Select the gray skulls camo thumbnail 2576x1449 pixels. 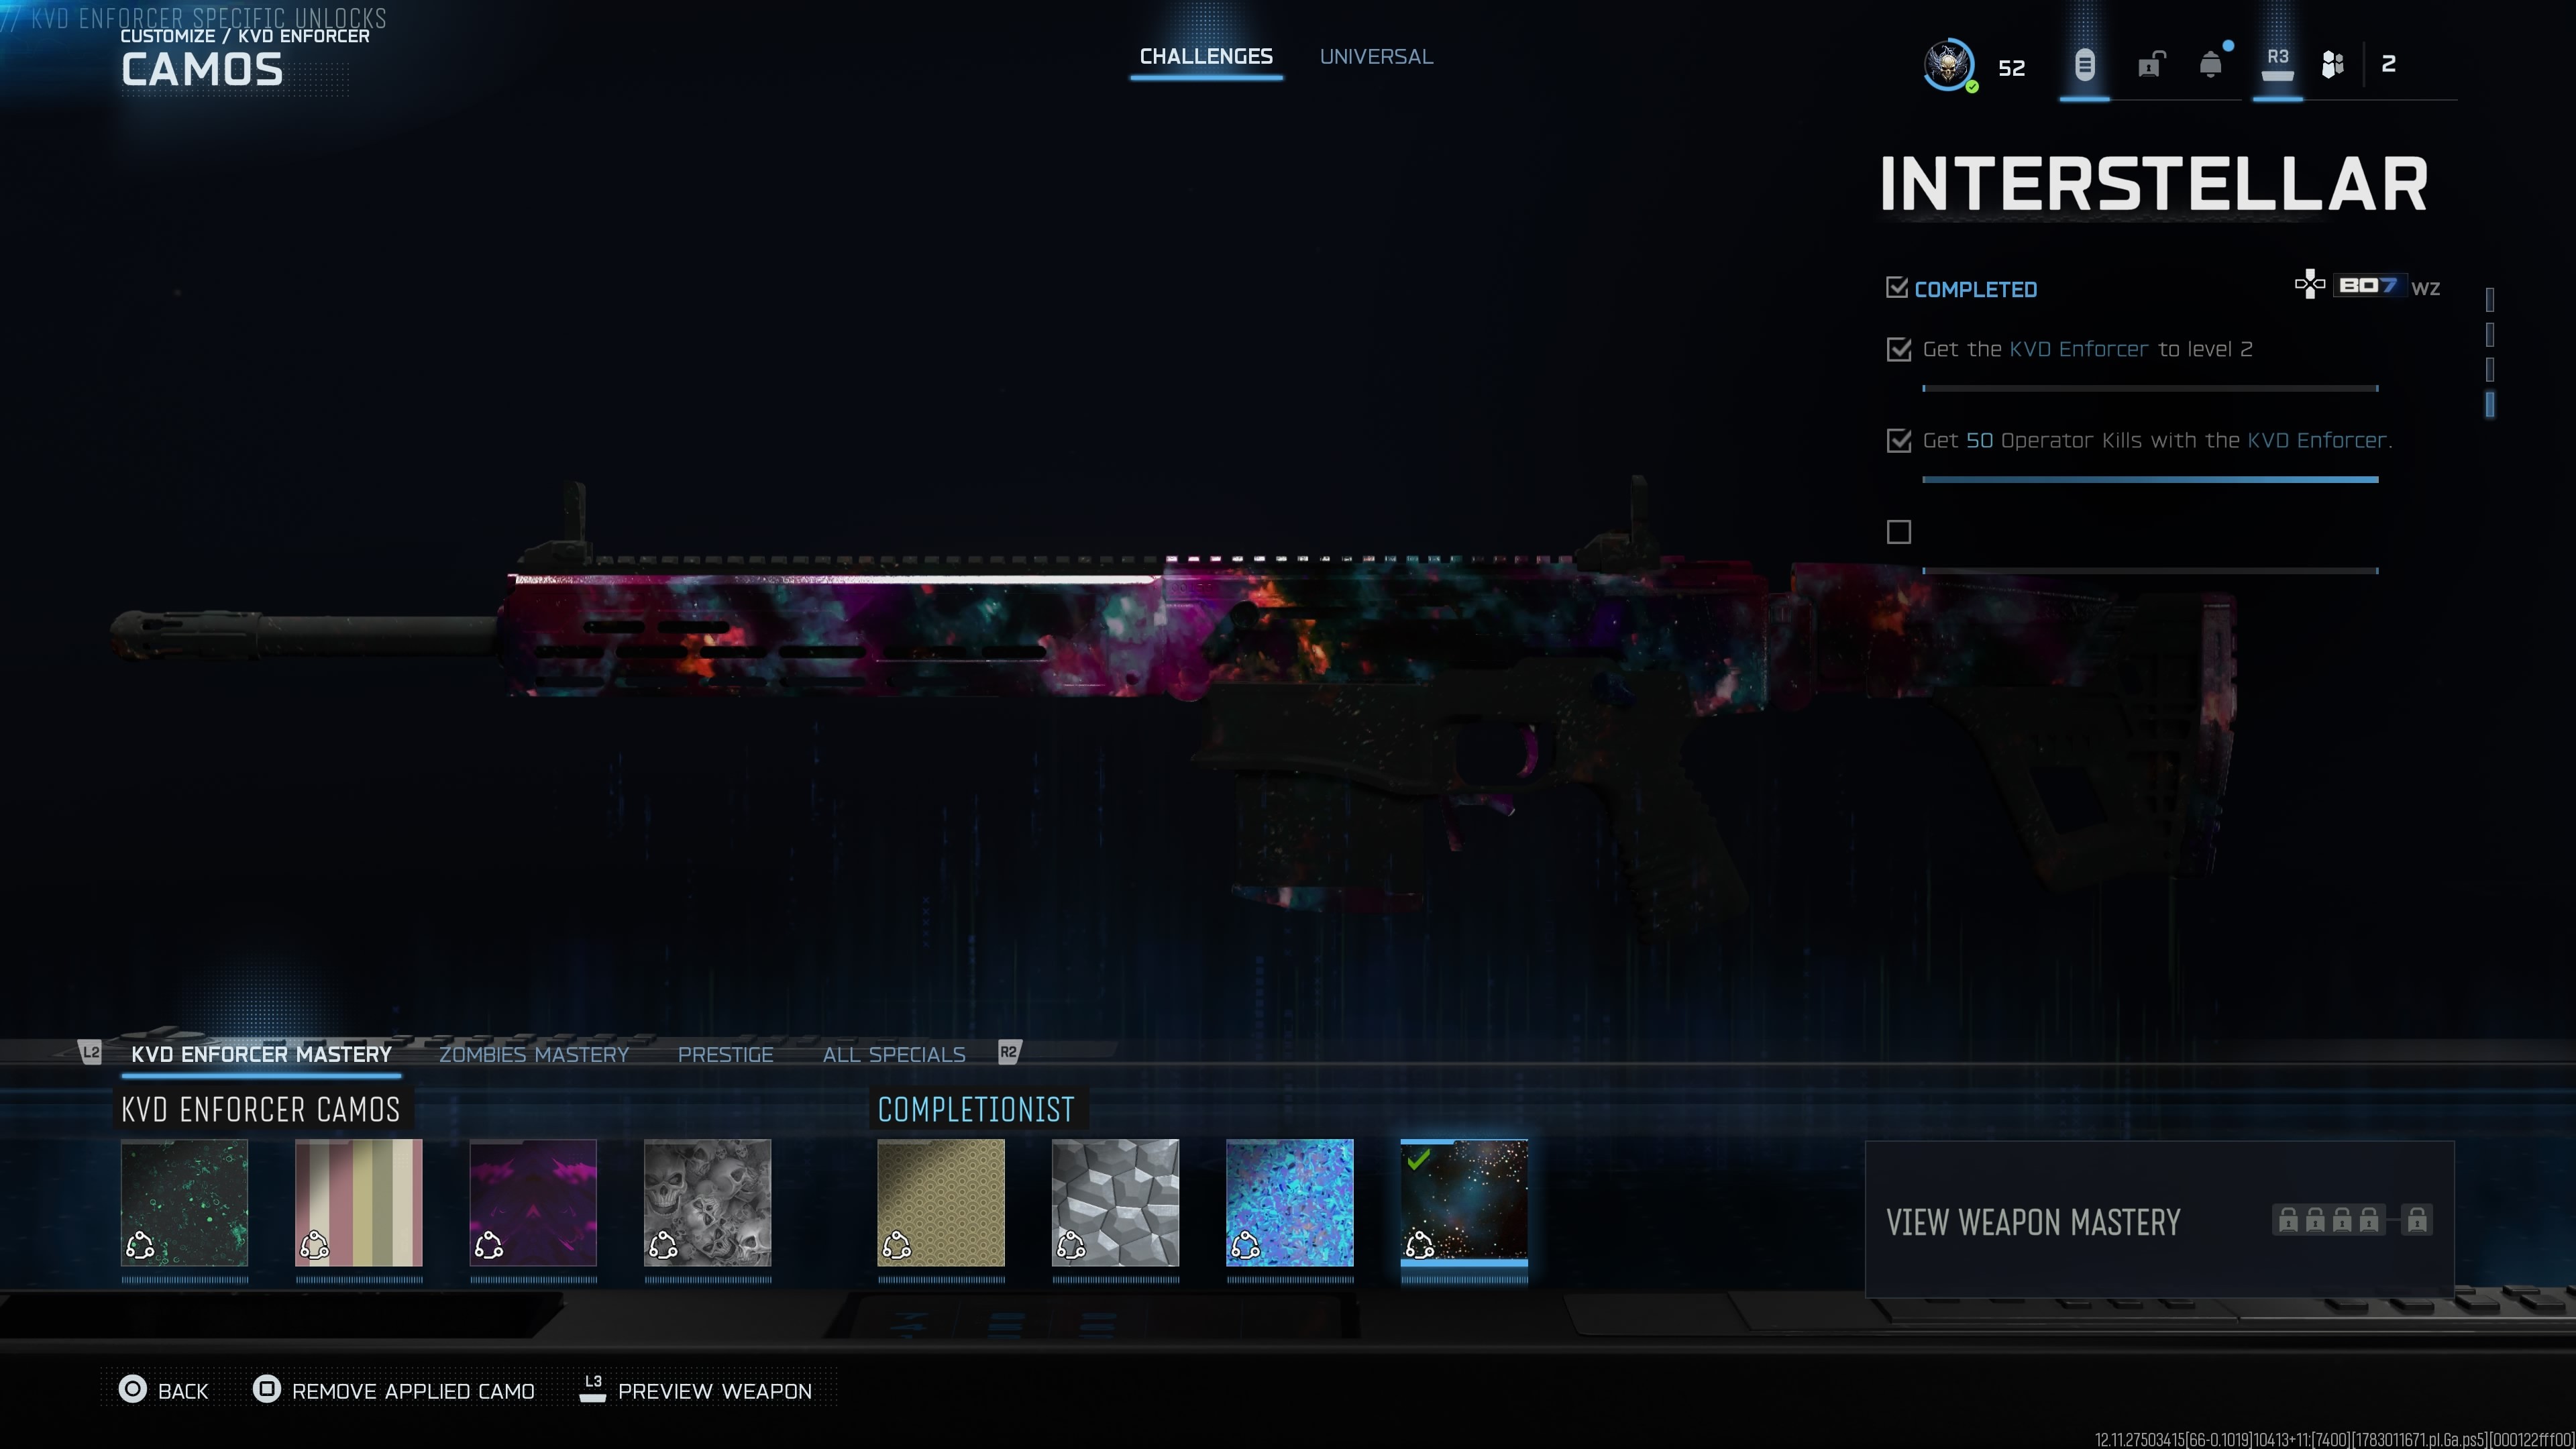[707, 1203]
